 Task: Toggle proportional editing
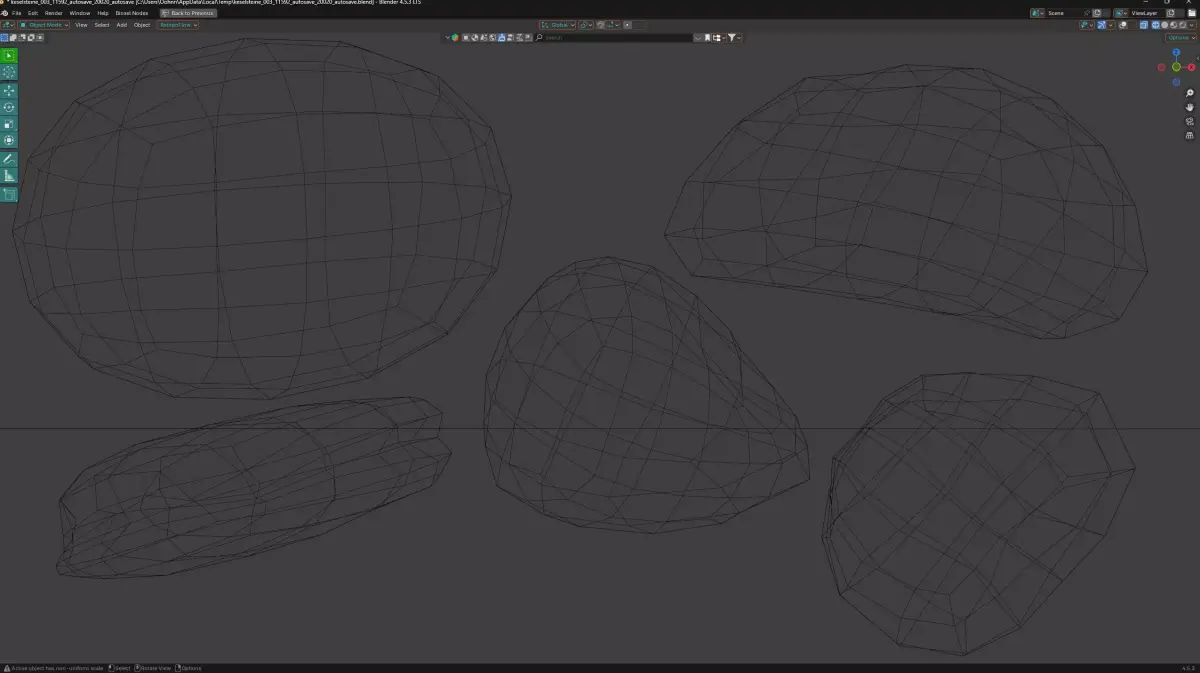pyautogui.click(x=628, y=25)
